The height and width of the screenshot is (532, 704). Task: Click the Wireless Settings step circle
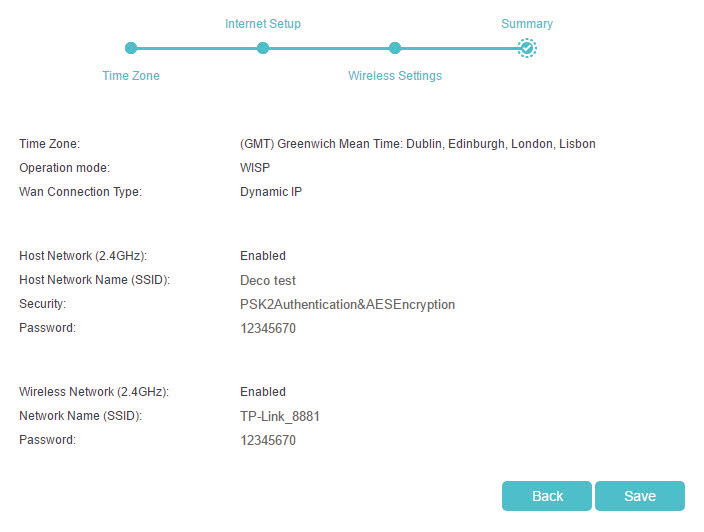tap(395, 48)
